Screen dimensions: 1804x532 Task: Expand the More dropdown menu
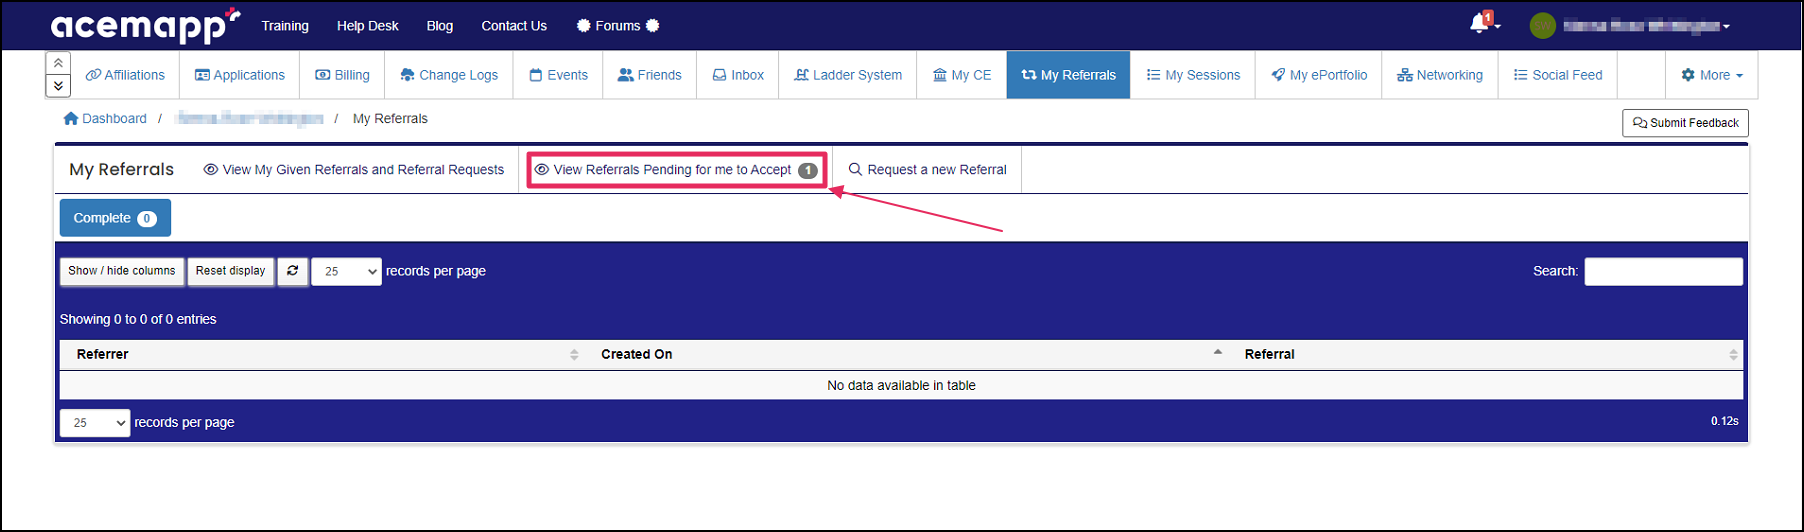pyautogui.click(x=1712, y=75)
